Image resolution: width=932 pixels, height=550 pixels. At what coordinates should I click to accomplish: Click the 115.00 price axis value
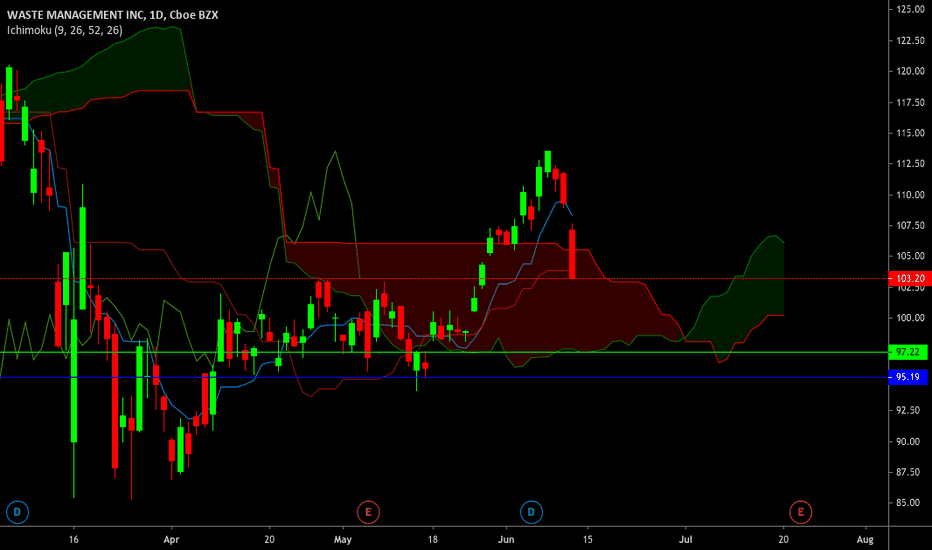coord(910,133)
